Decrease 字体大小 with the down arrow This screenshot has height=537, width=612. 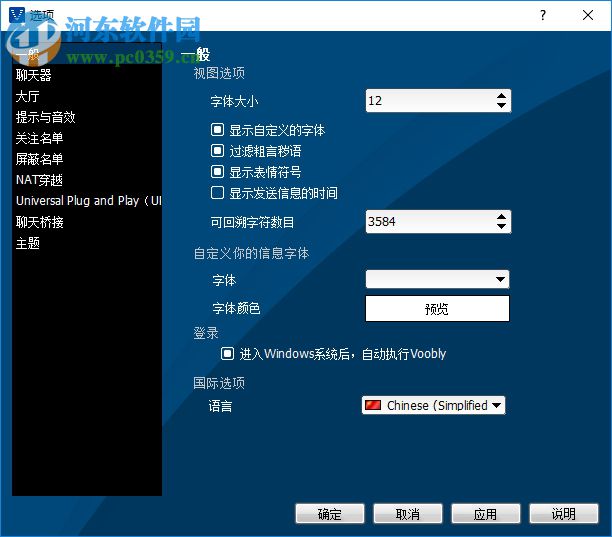tap(502, 105)
